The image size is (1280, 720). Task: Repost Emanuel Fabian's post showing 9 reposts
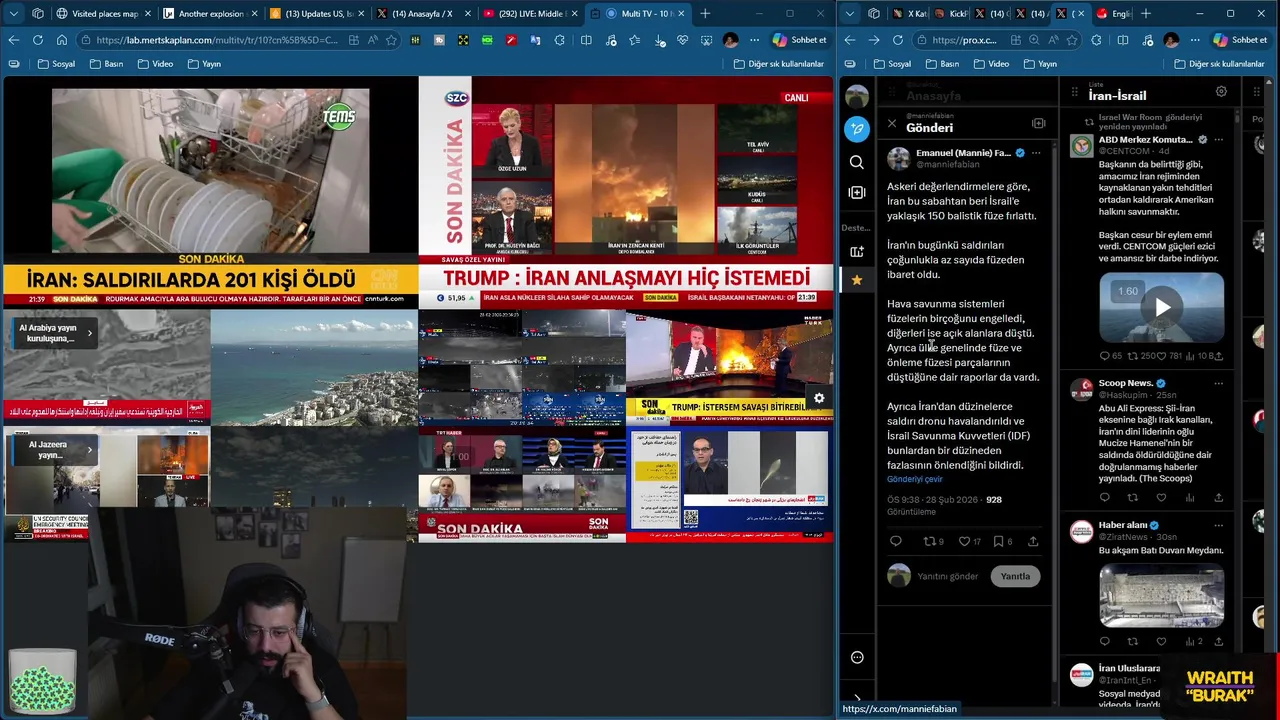click(933, 541)
